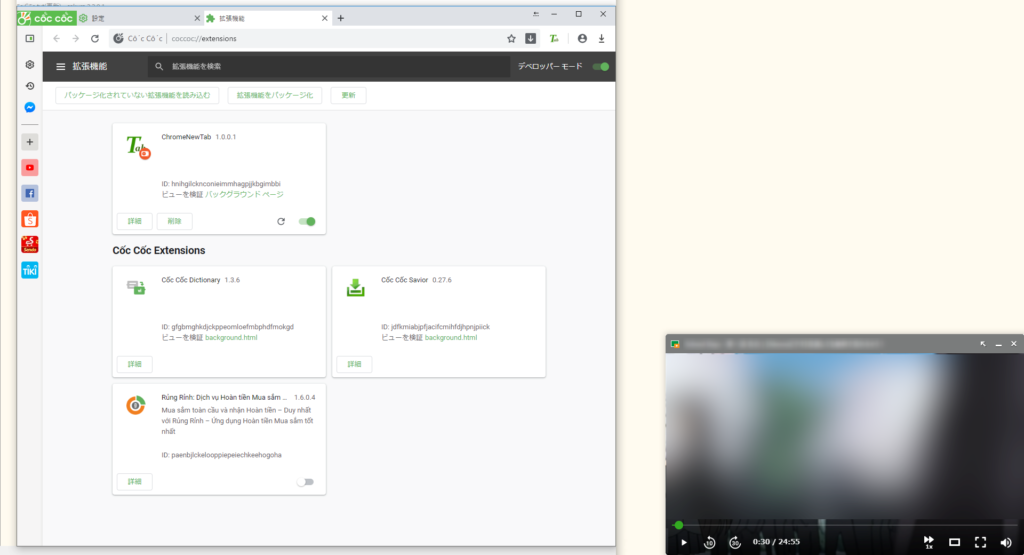Click the video progress bar in the mini player
1024x555 pixels.
point(845,525)
